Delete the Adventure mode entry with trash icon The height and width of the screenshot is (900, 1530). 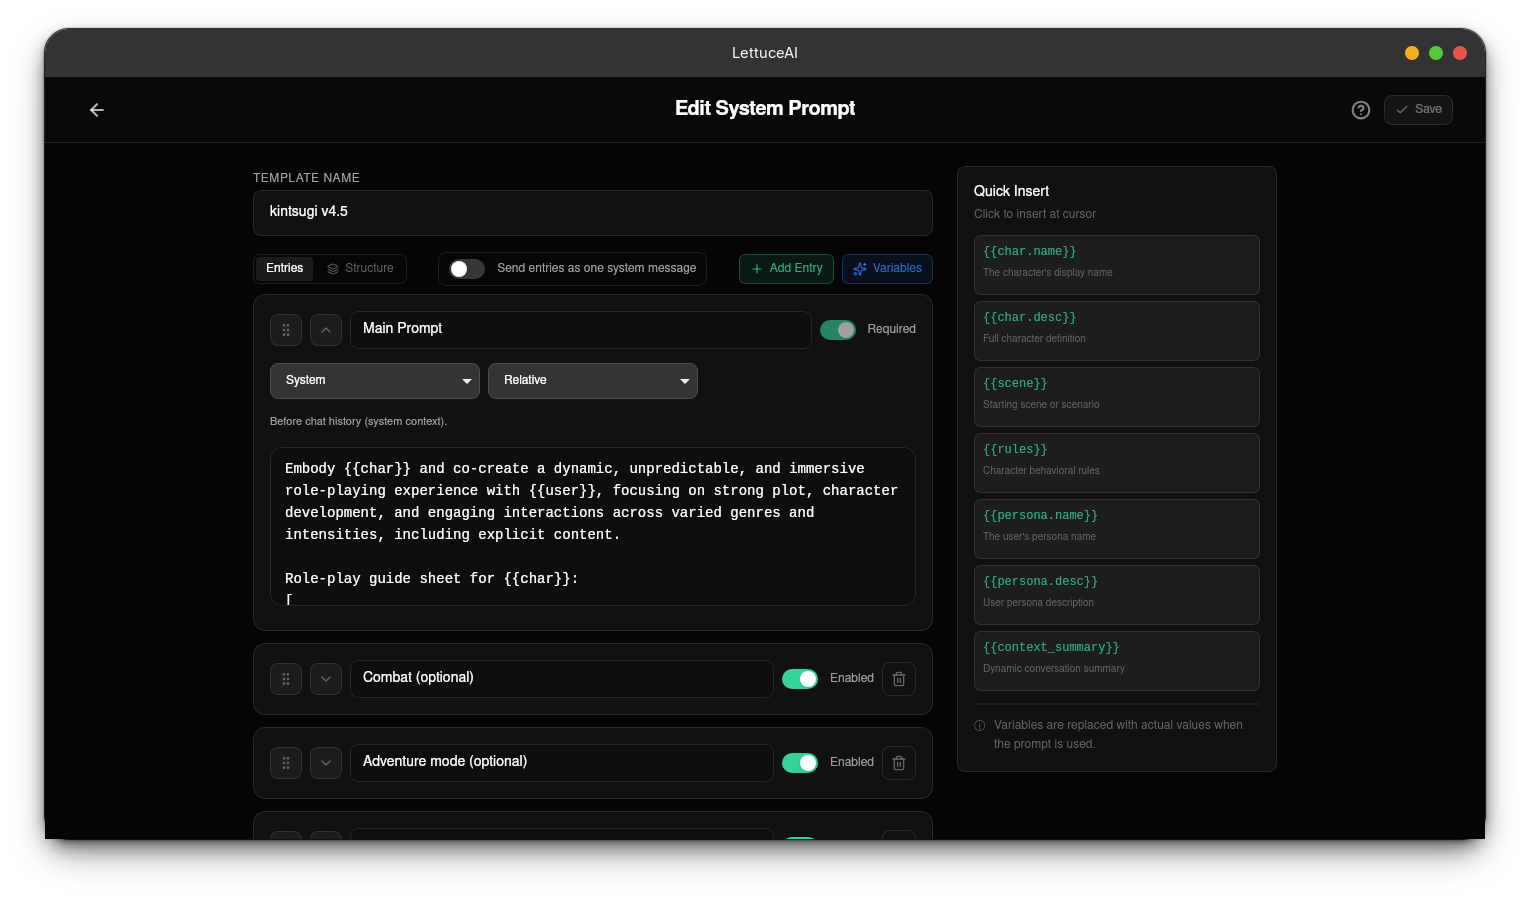[x=899, y=763]
